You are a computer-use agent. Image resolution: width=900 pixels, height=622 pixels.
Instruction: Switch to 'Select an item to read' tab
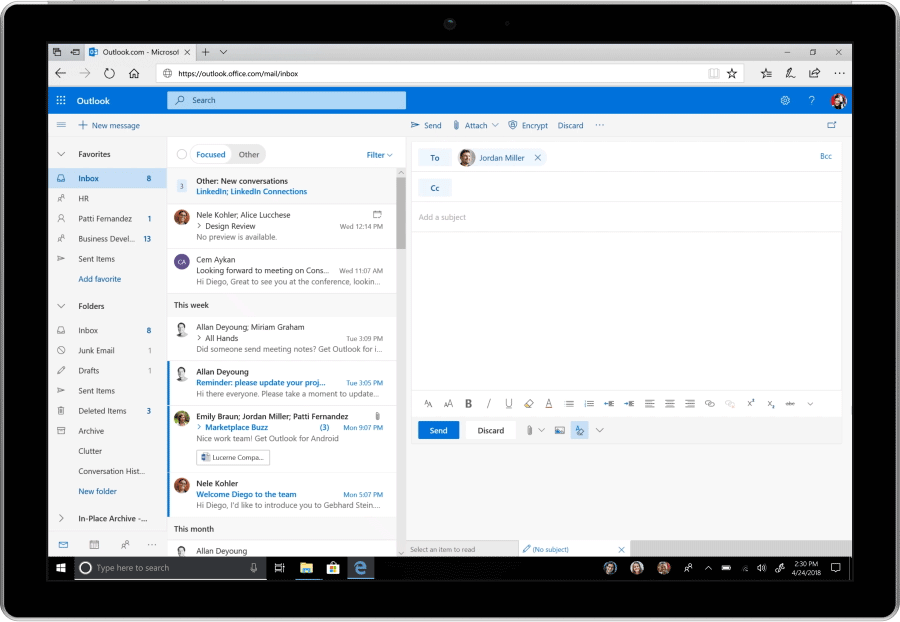(x=463, y=549)
